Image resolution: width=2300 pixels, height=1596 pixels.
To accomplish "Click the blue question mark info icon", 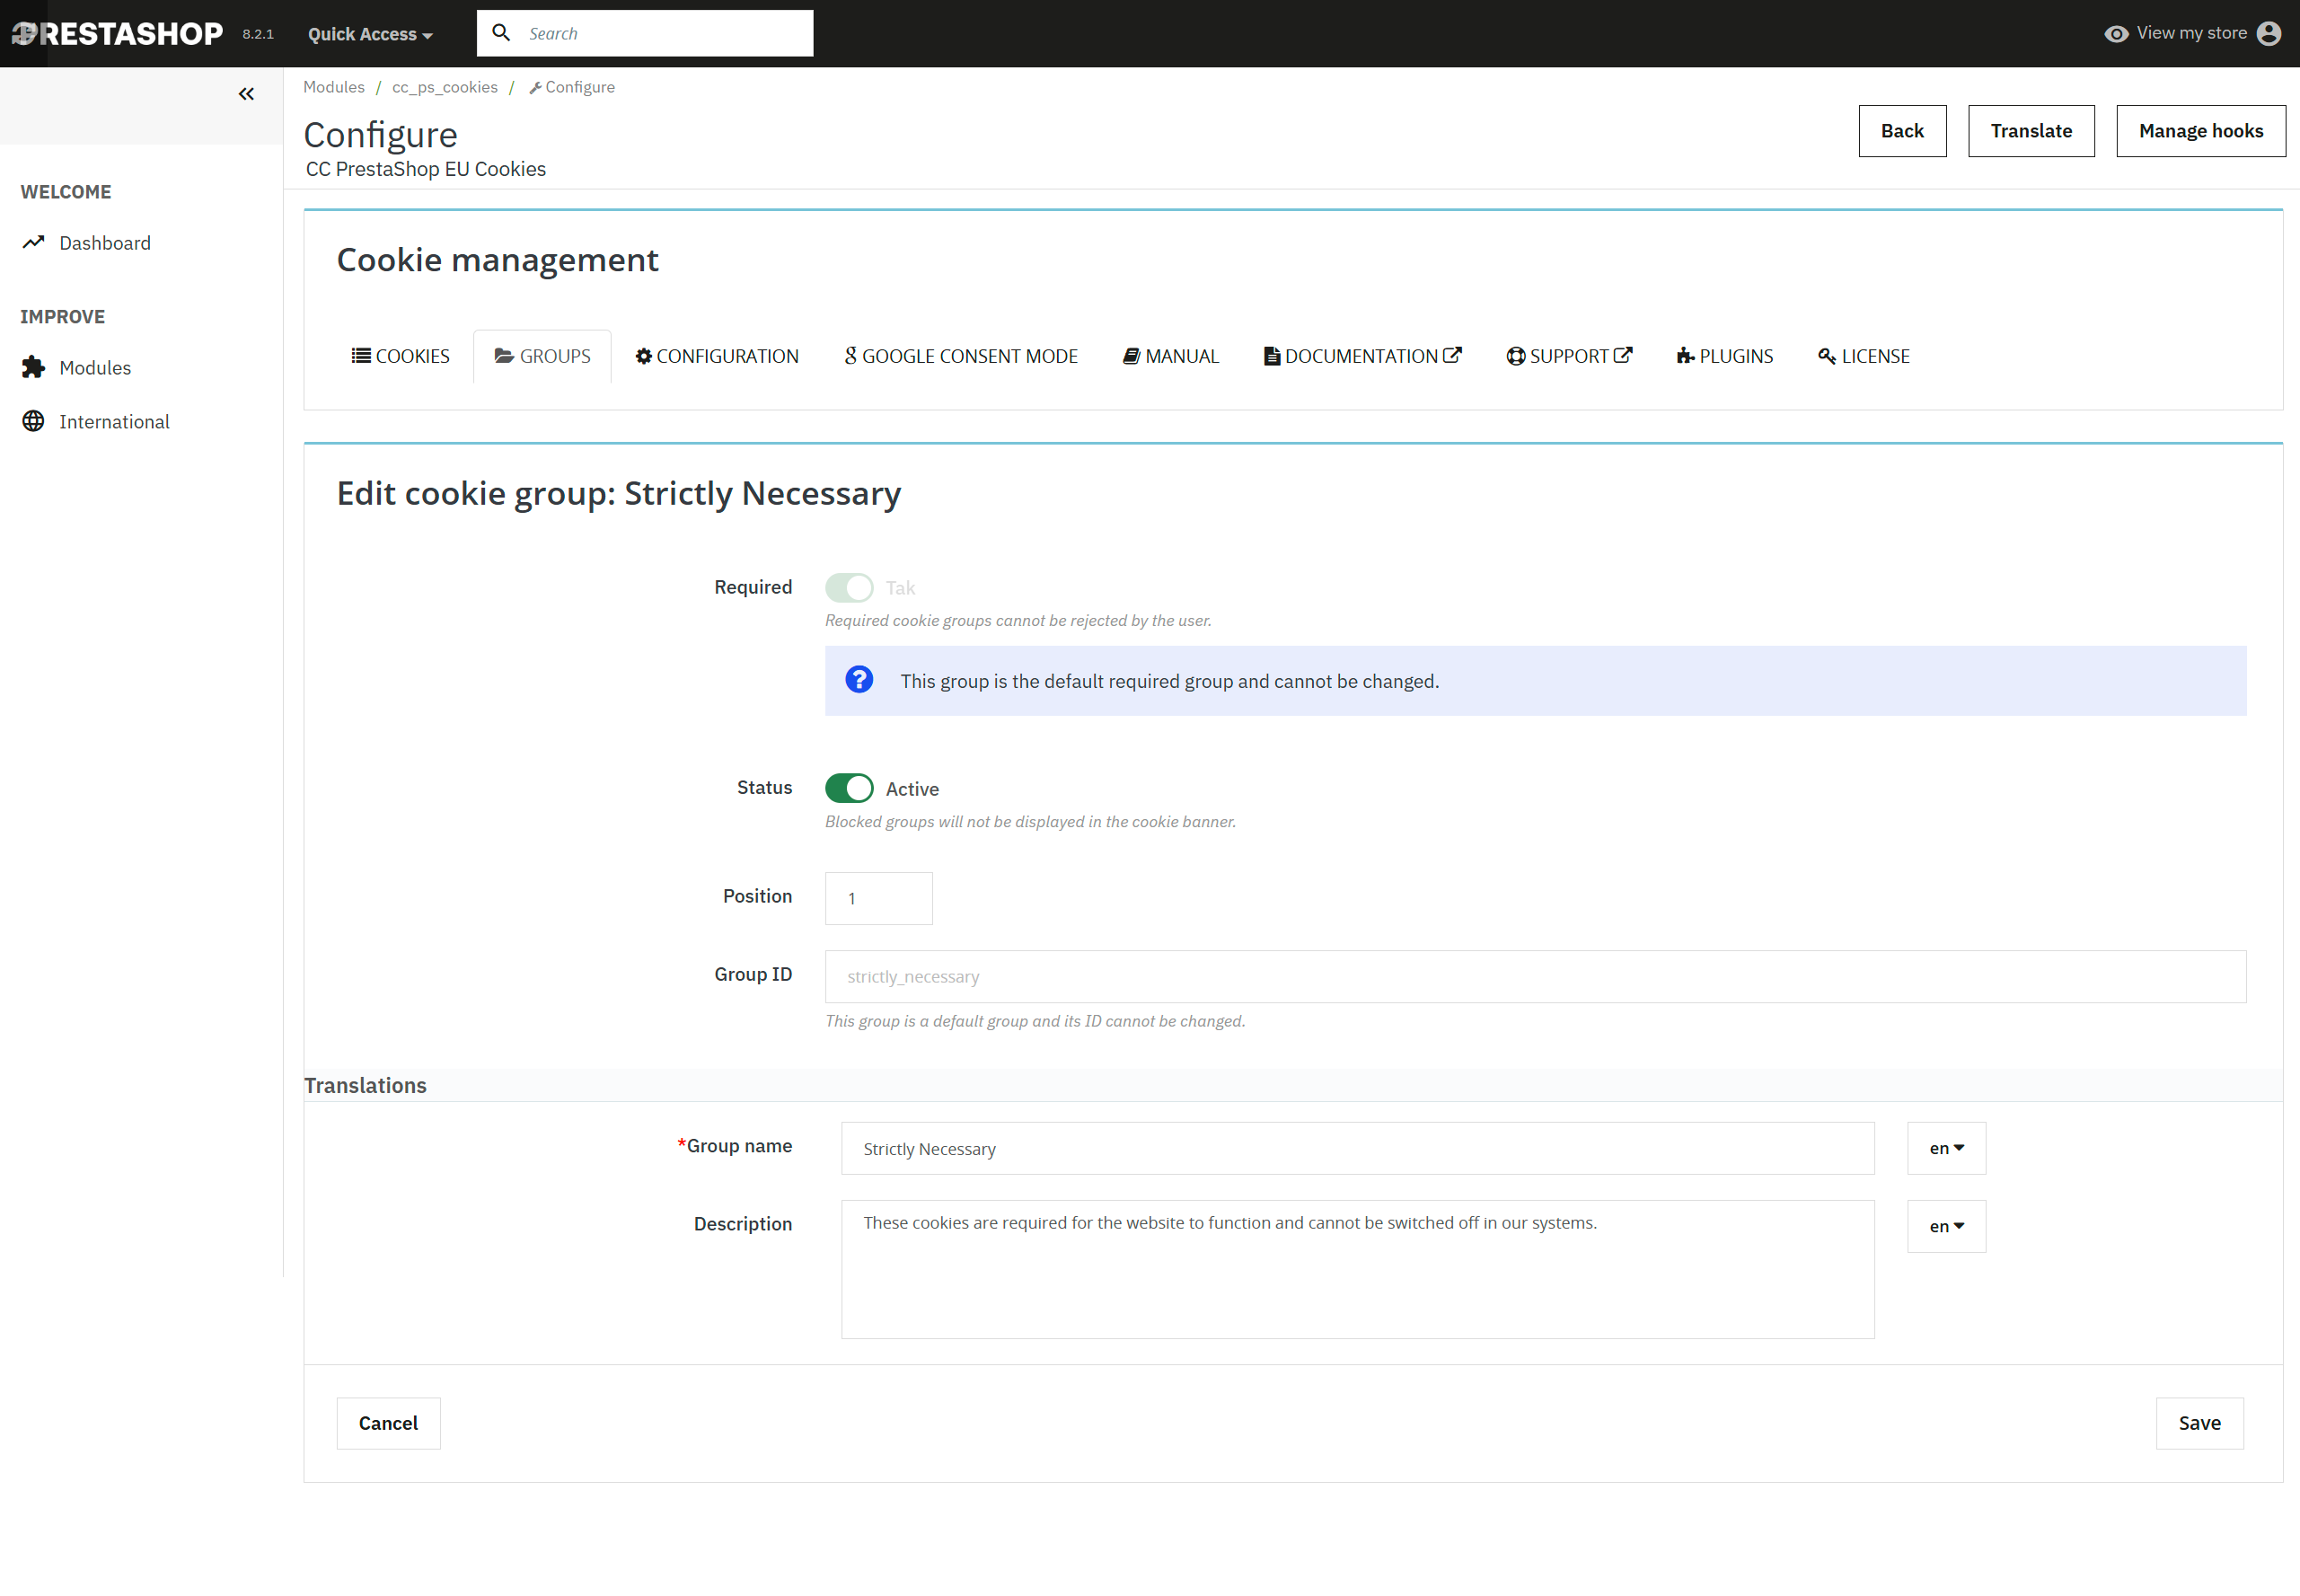I will click(859, 680).
